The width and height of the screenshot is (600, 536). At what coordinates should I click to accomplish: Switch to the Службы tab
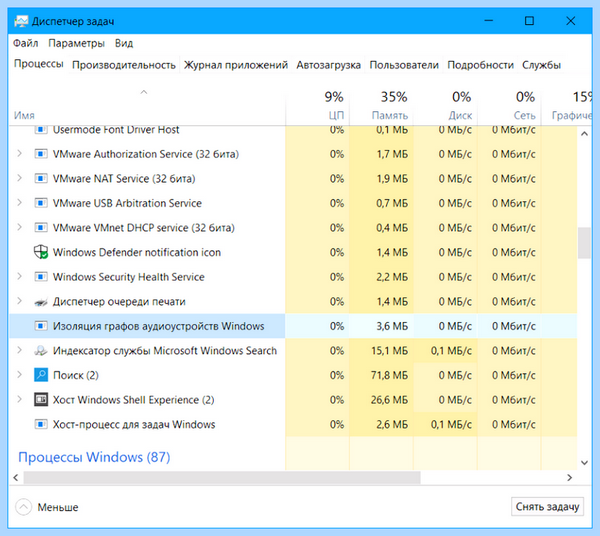(541, 65)
